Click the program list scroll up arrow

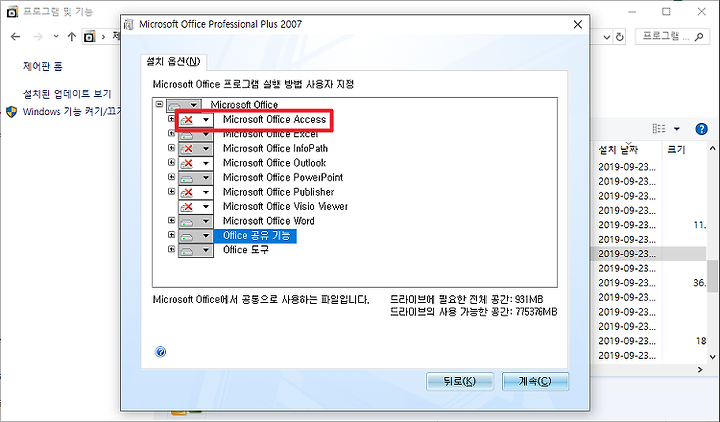[x=712, y=148]
